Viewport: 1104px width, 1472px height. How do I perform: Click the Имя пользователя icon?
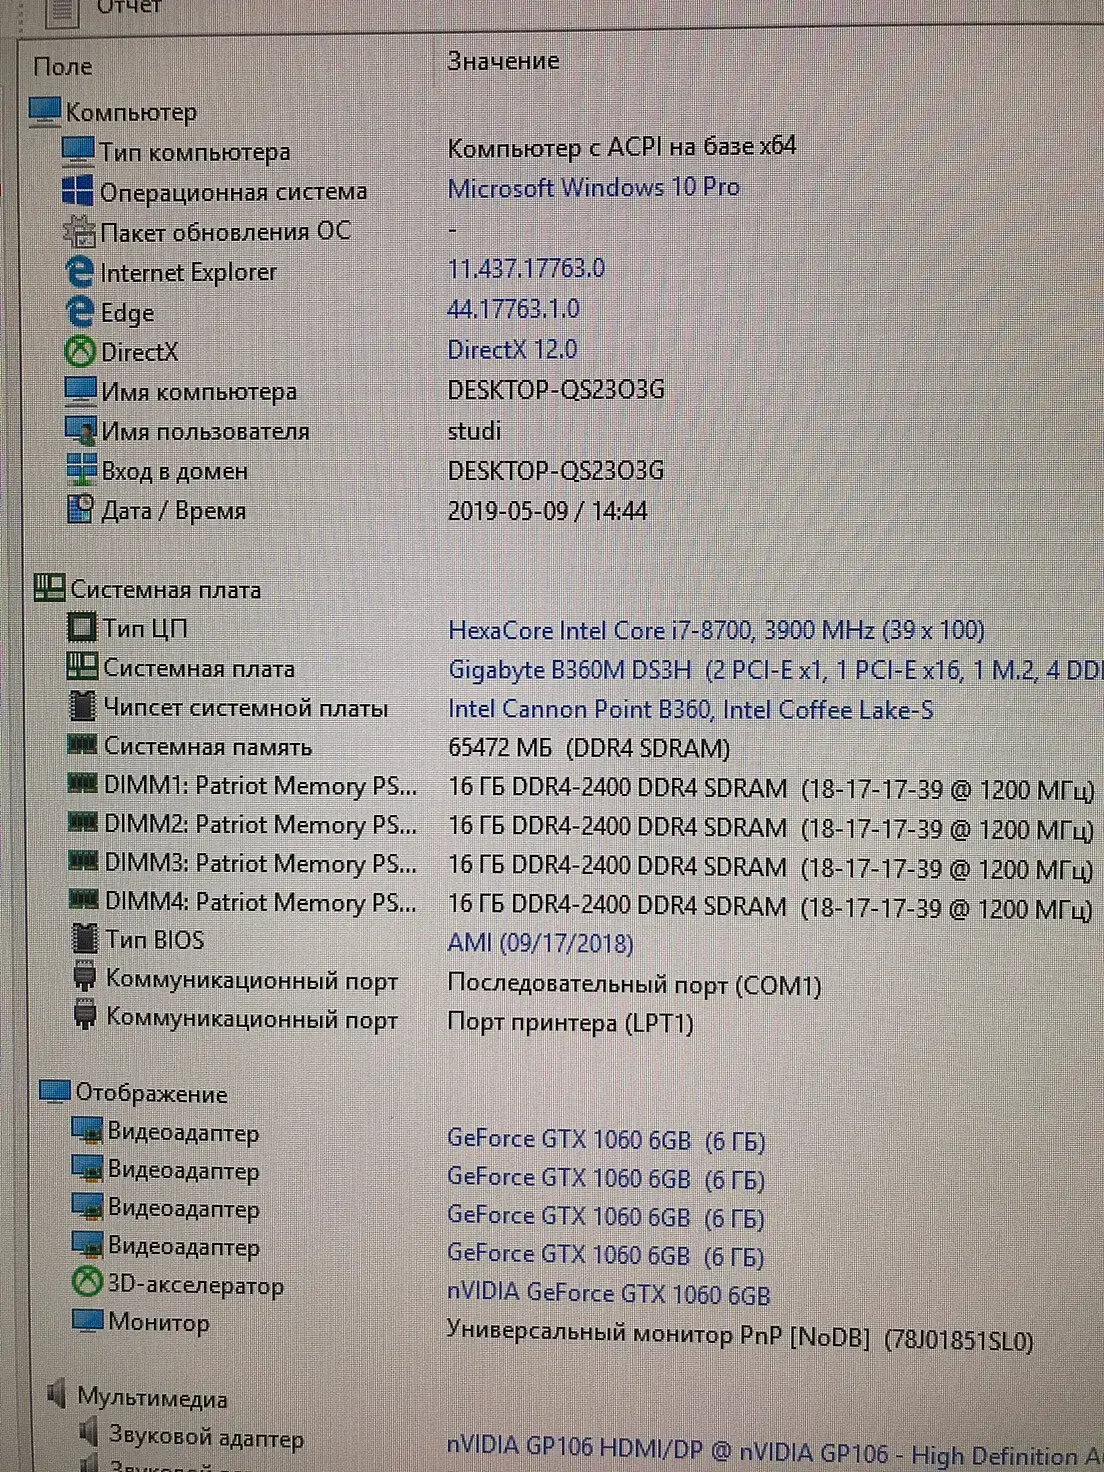[x=81, y=431]
